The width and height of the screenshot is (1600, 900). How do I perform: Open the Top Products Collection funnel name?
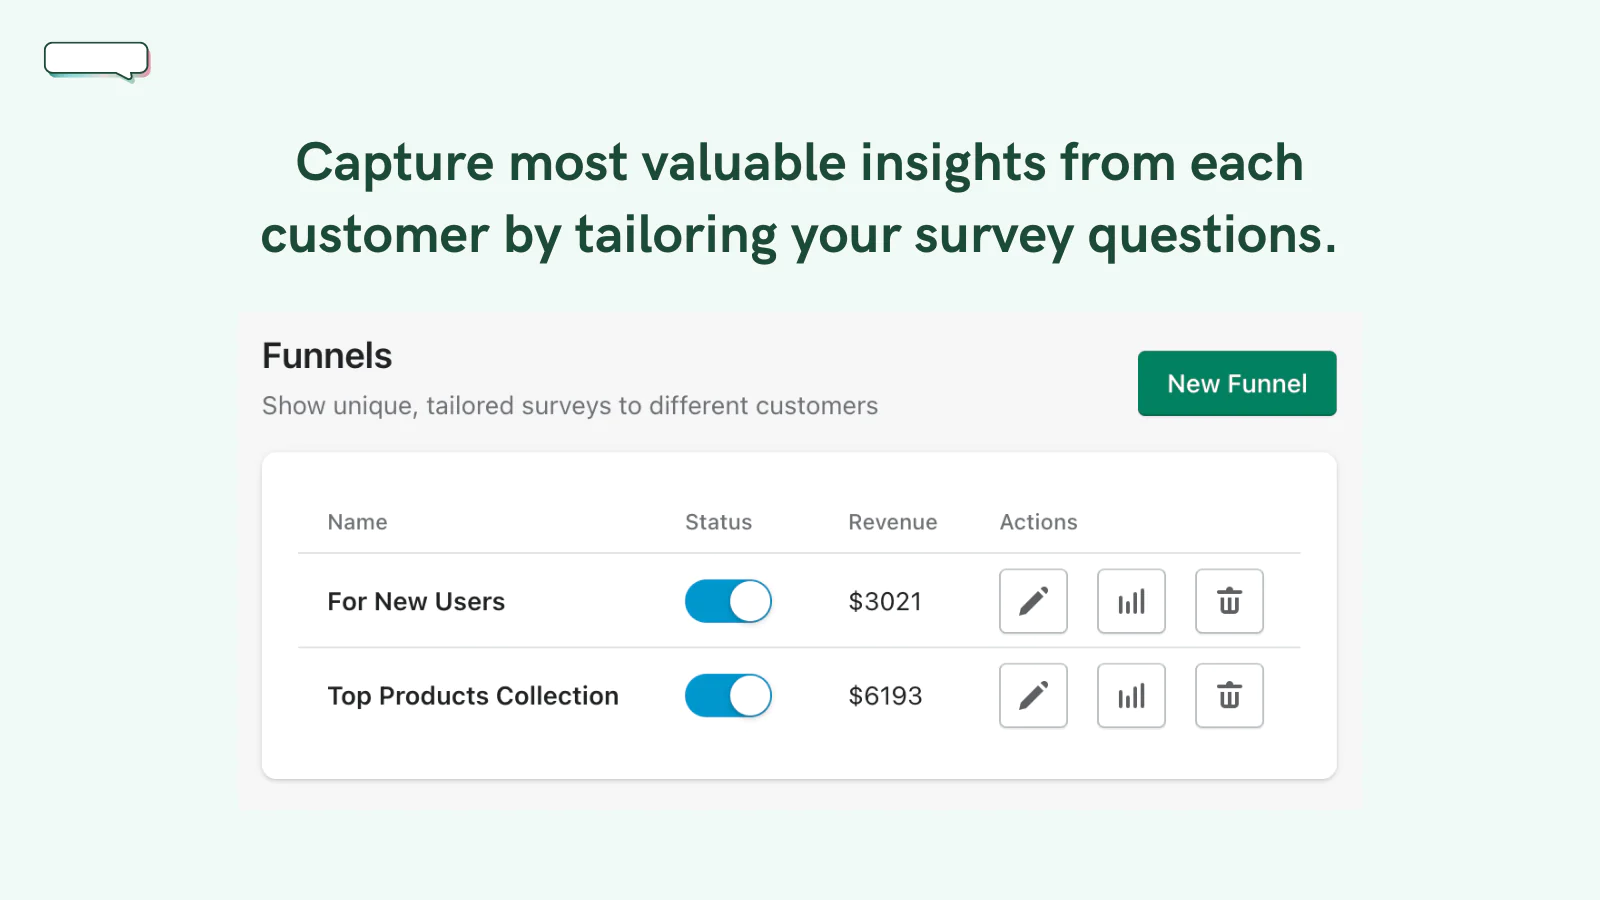[x=473, y=695]
